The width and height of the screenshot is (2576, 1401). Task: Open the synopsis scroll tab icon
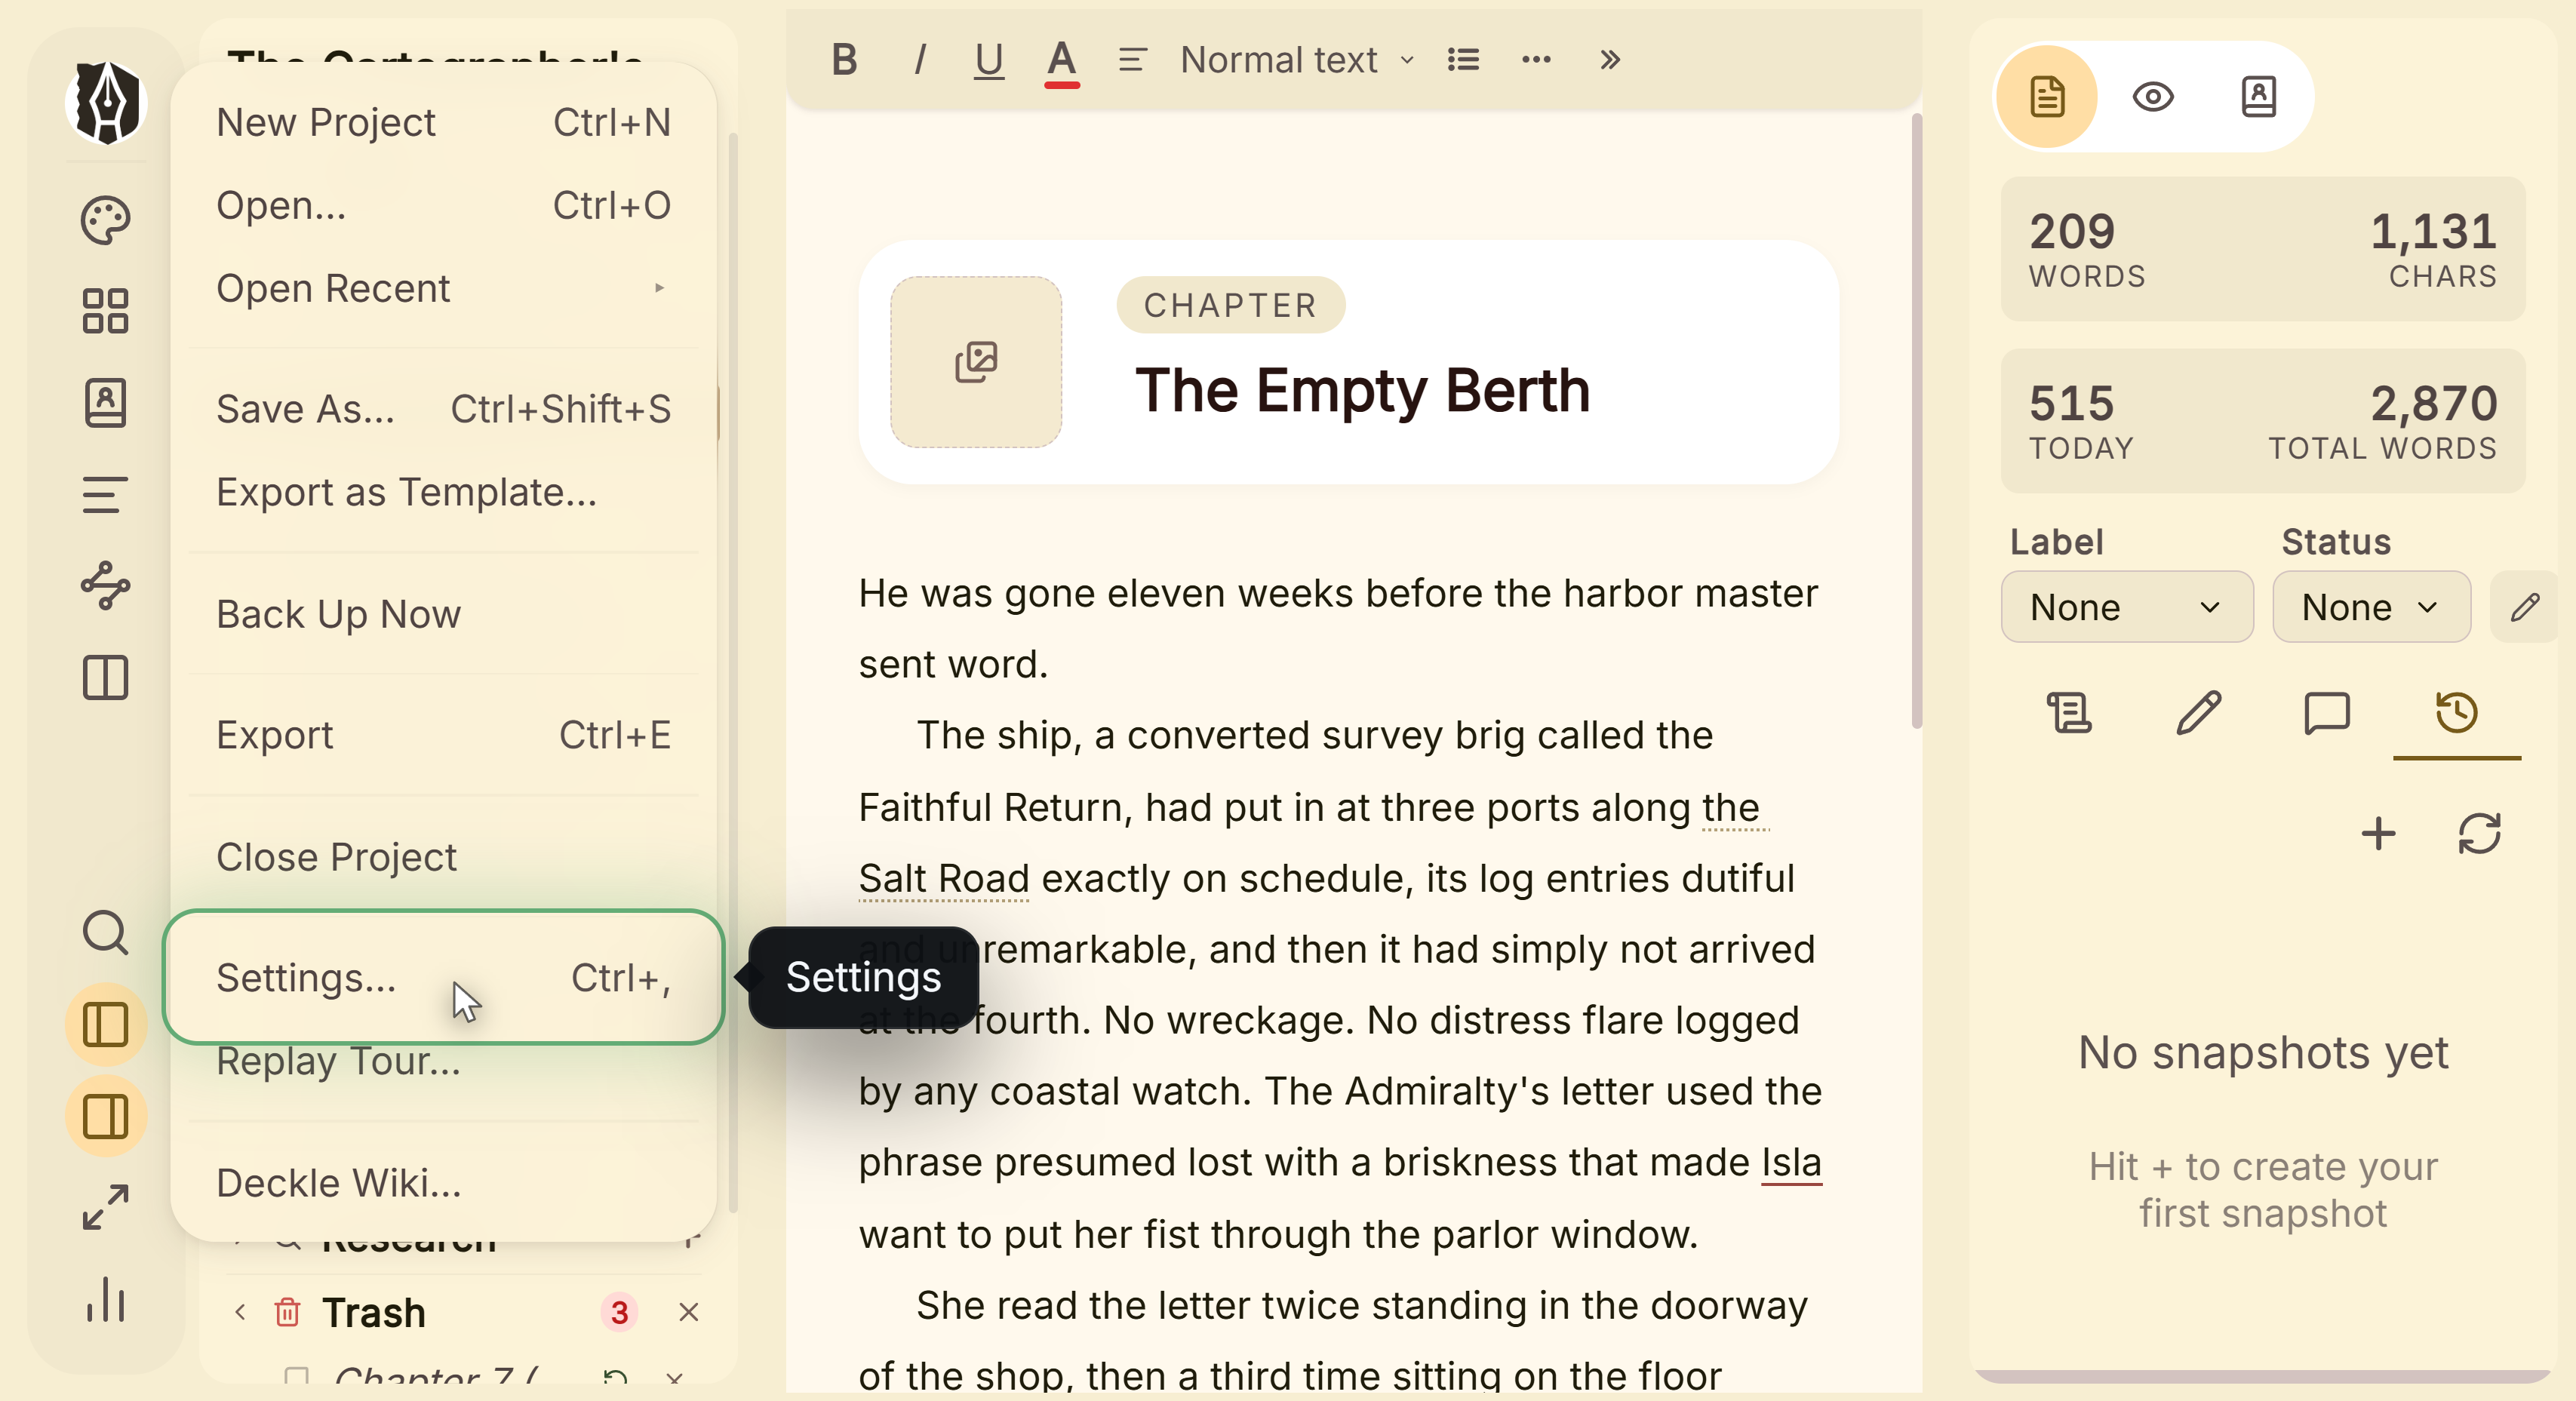click(x=2069, y=714)
